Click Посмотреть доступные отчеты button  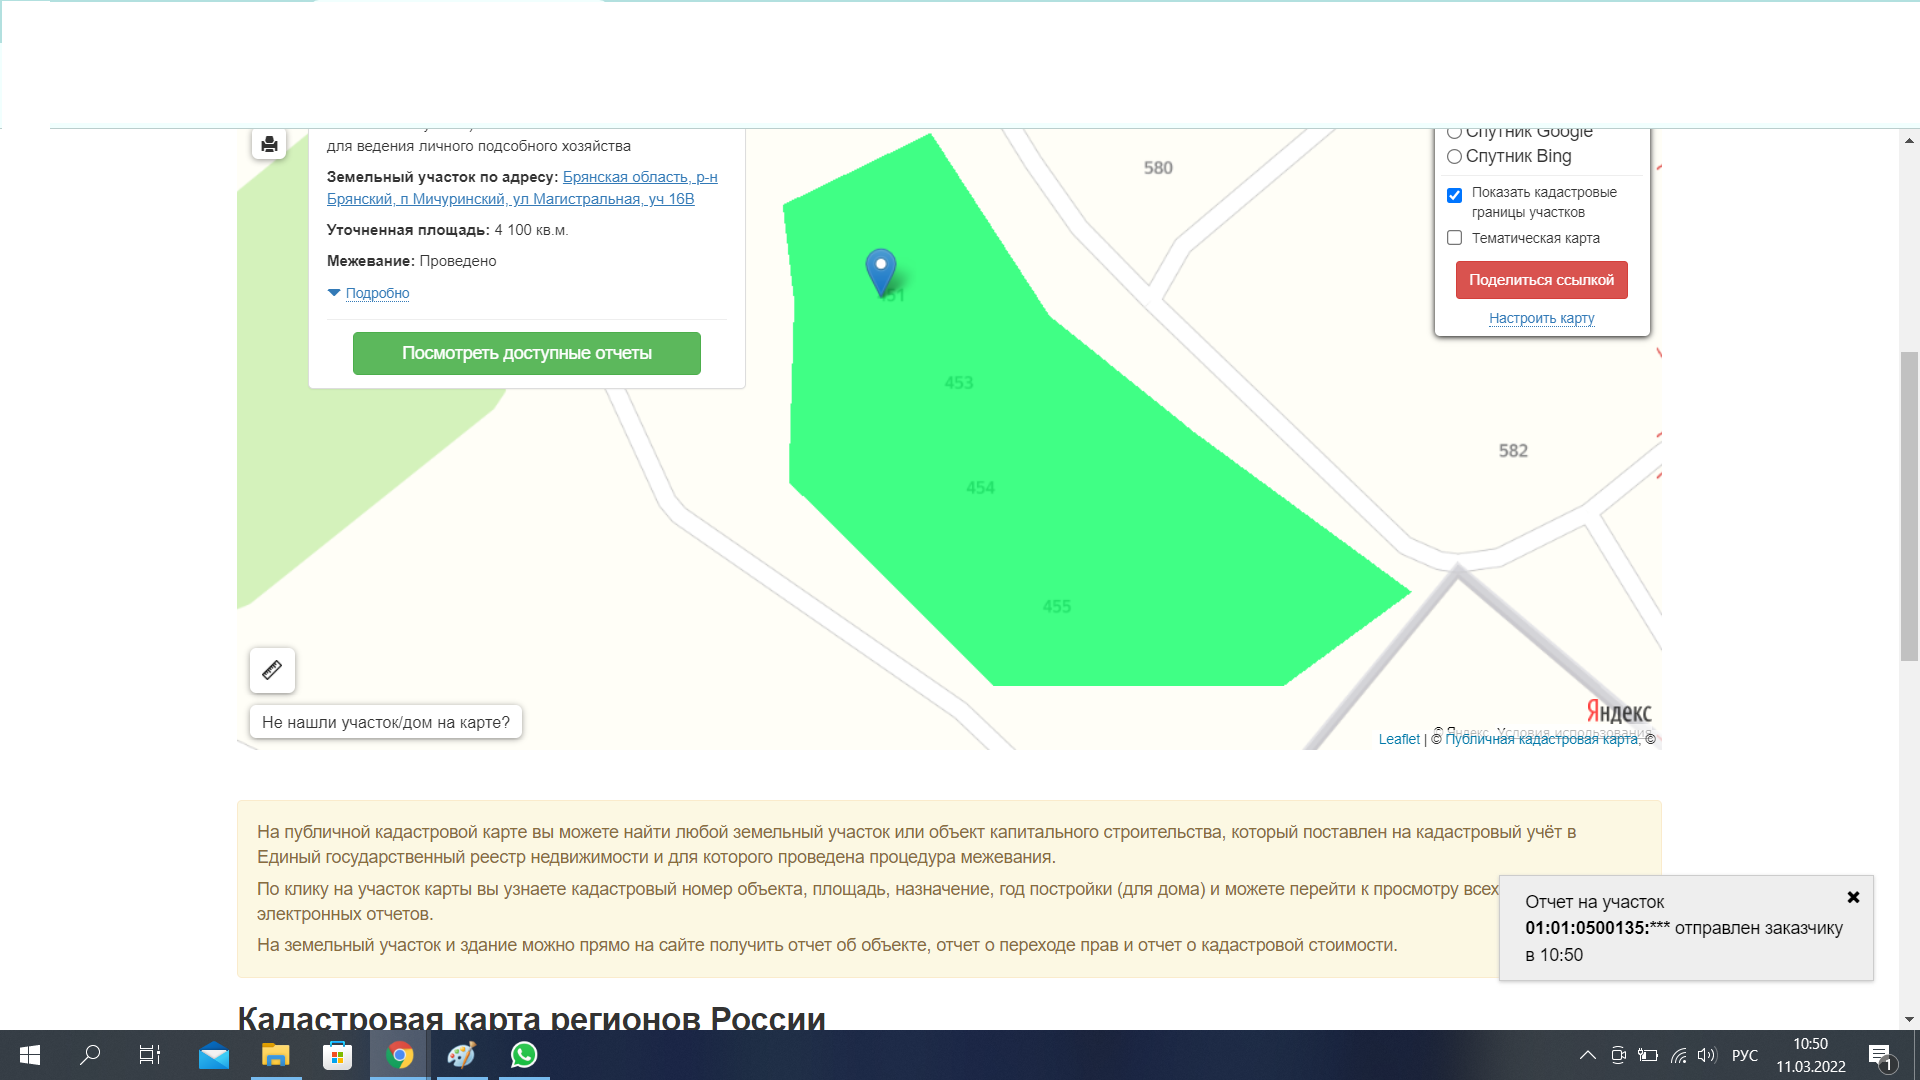pos(526,353)
